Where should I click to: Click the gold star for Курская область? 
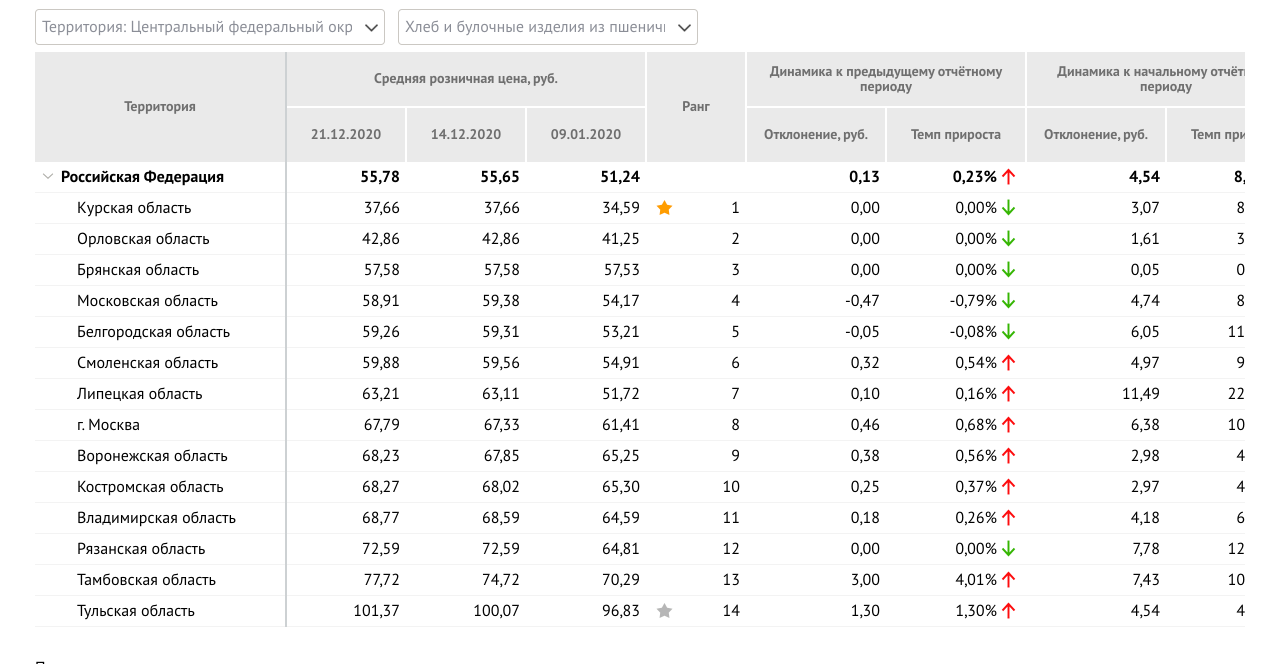(664, 208)
